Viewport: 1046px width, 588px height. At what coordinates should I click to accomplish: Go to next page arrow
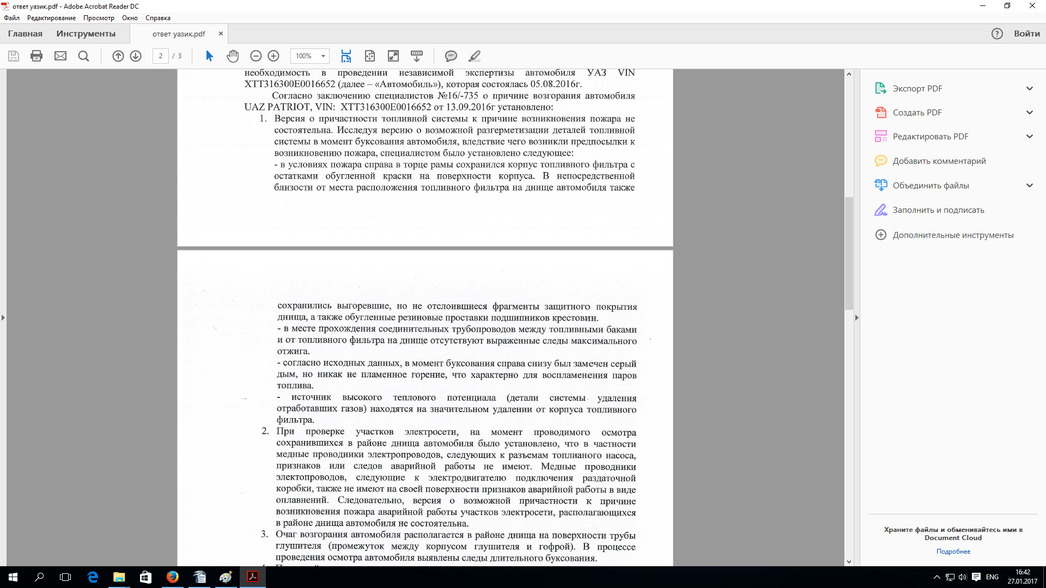[x=136, y=56]
